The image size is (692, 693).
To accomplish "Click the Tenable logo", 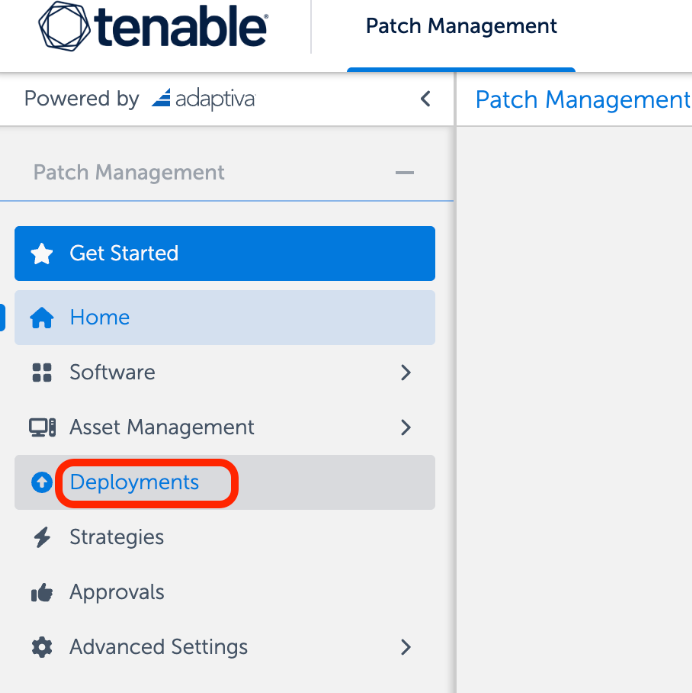I will 153,27.
